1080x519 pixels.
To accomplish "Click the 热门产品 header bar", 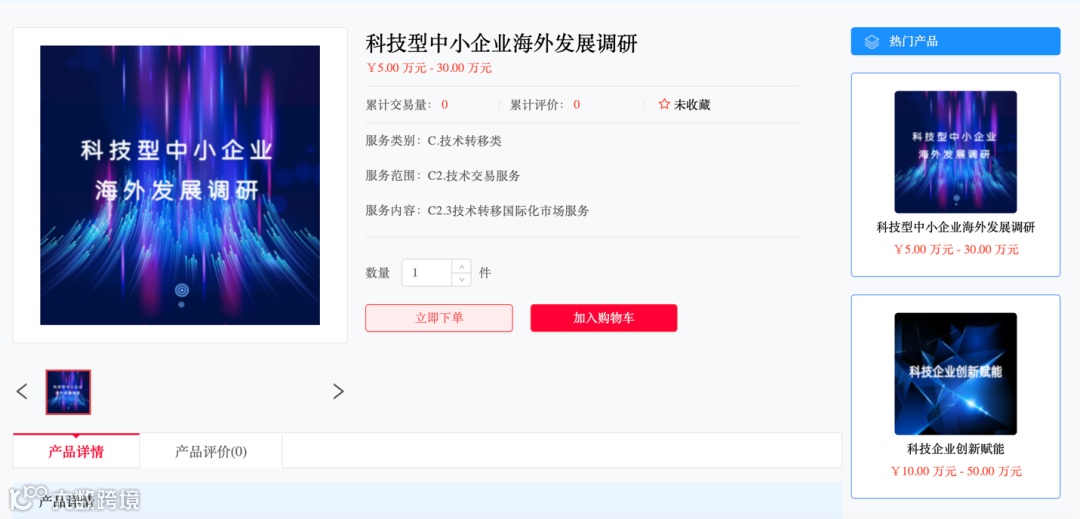I will pyautogui.click(x=955, y=41).
